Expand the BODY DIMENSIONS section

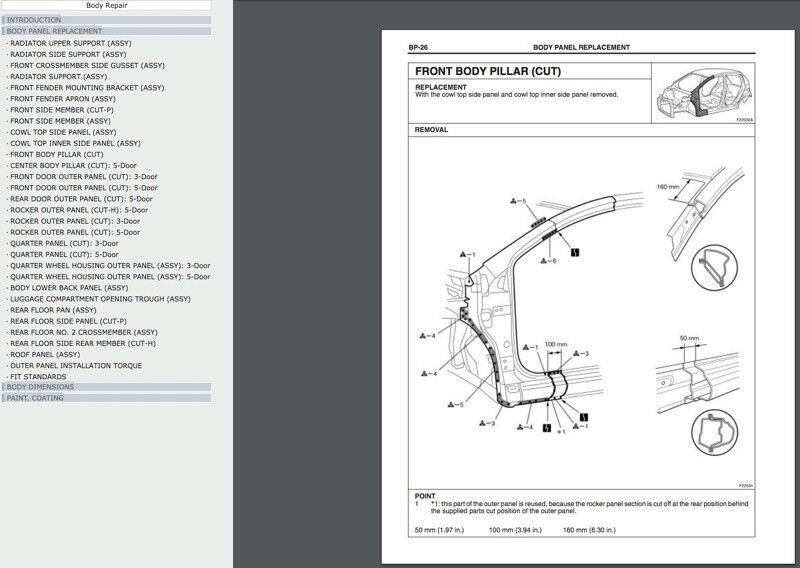40,387
